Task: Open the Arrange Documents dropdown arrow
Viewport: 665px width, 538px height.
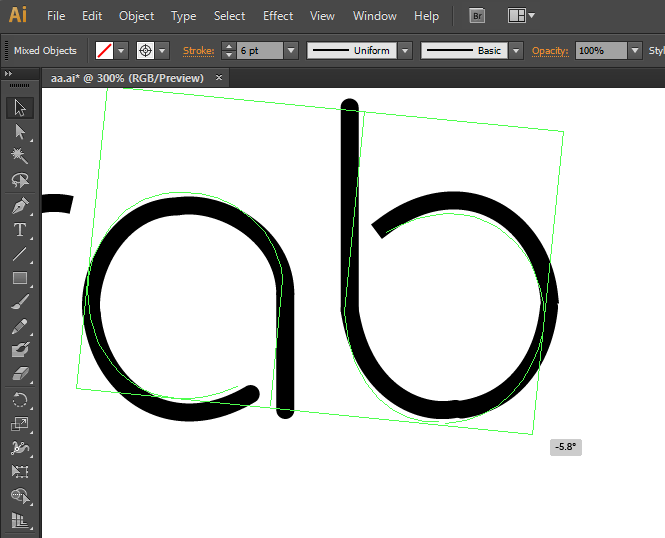Action: [x=532, y=16]
